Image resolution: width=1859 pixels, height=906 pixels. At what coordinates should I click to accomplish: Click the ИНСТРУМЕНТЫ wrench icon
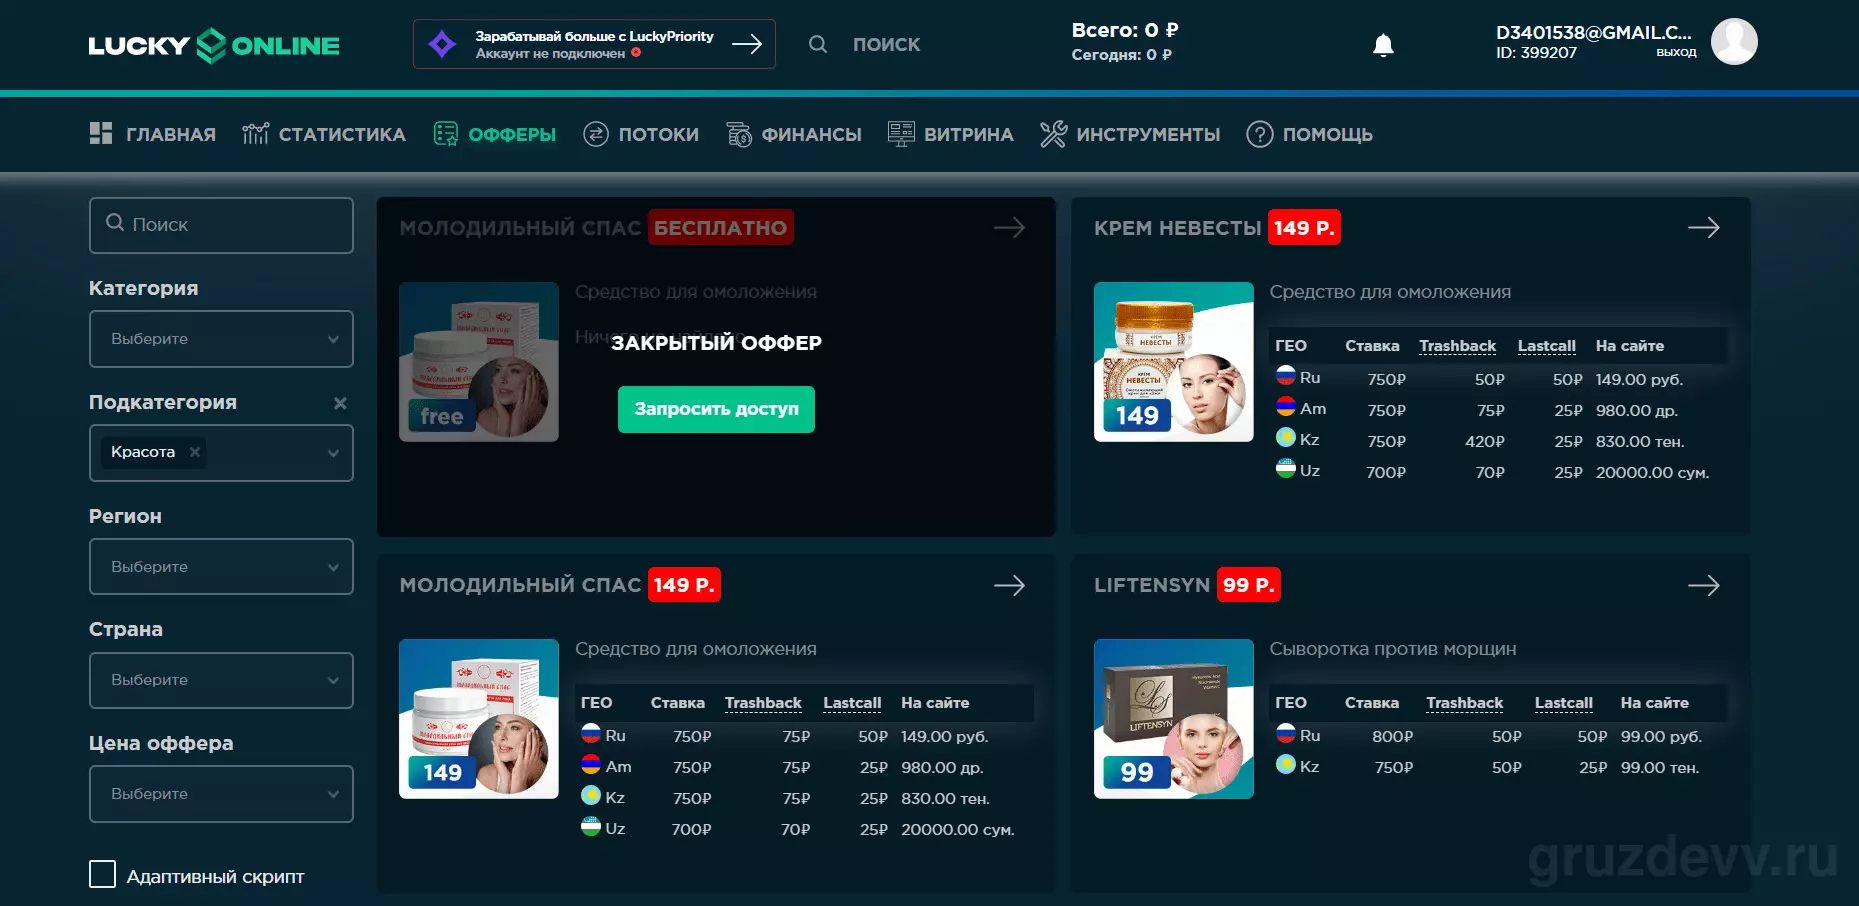click(x=1053, y=133)
